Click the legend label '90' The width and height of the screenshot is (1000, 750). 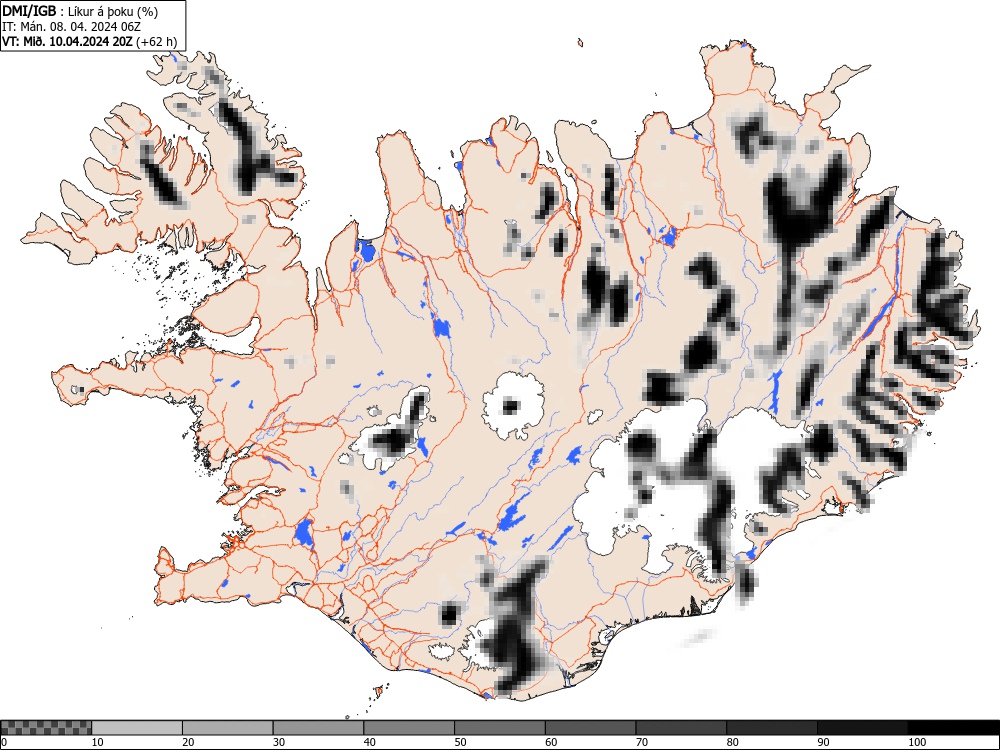coord(823,742)
